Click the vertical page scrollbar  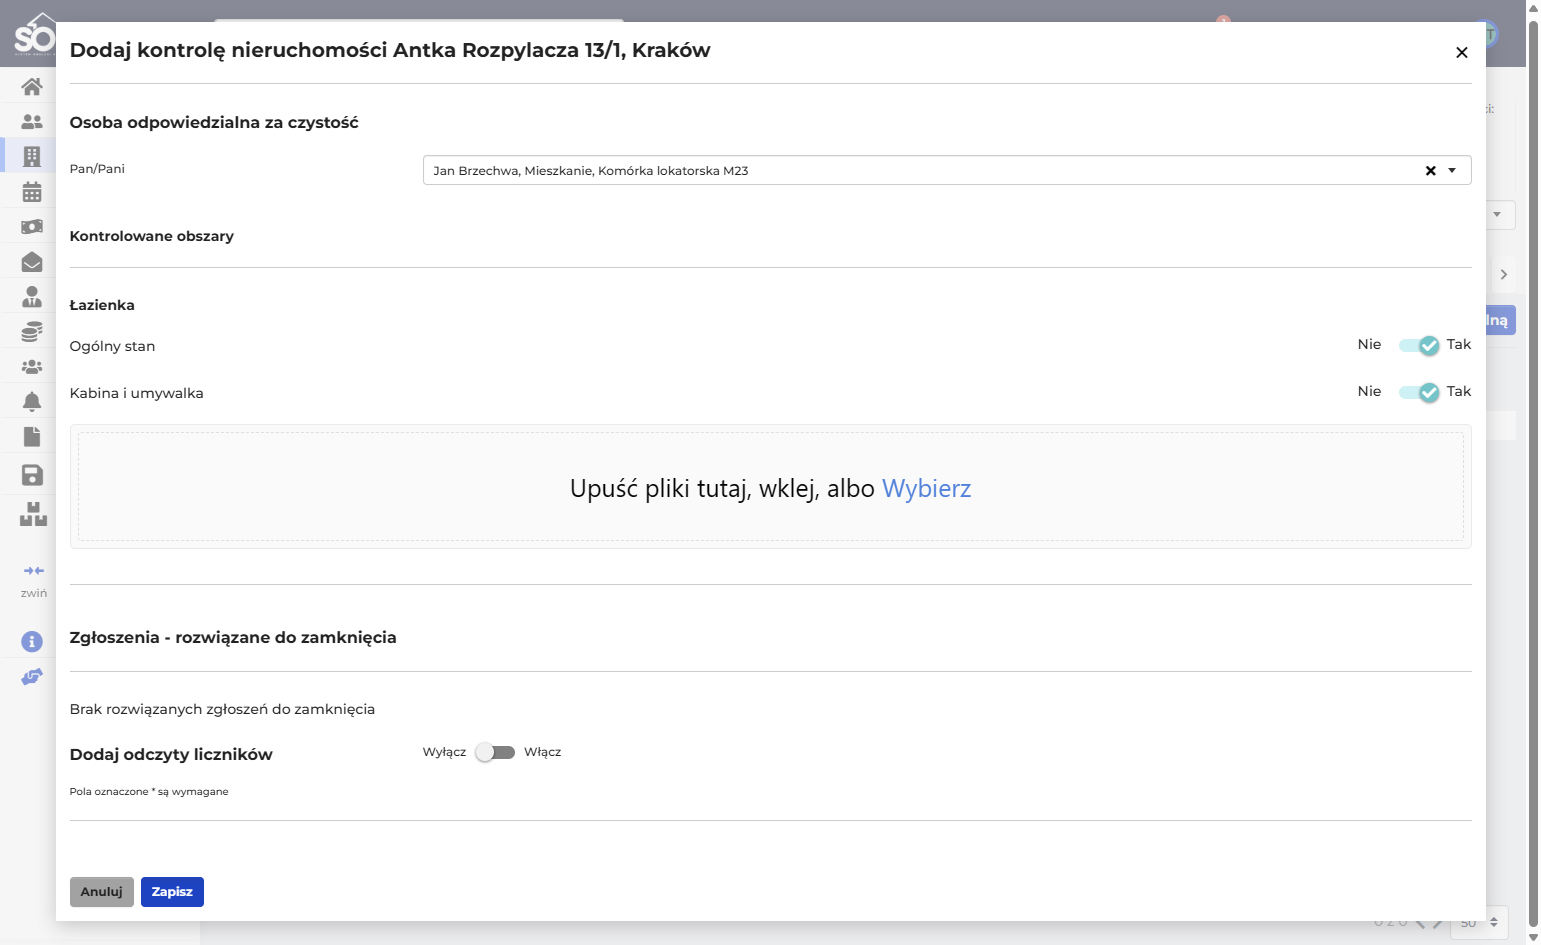(x=1534, y=472)
